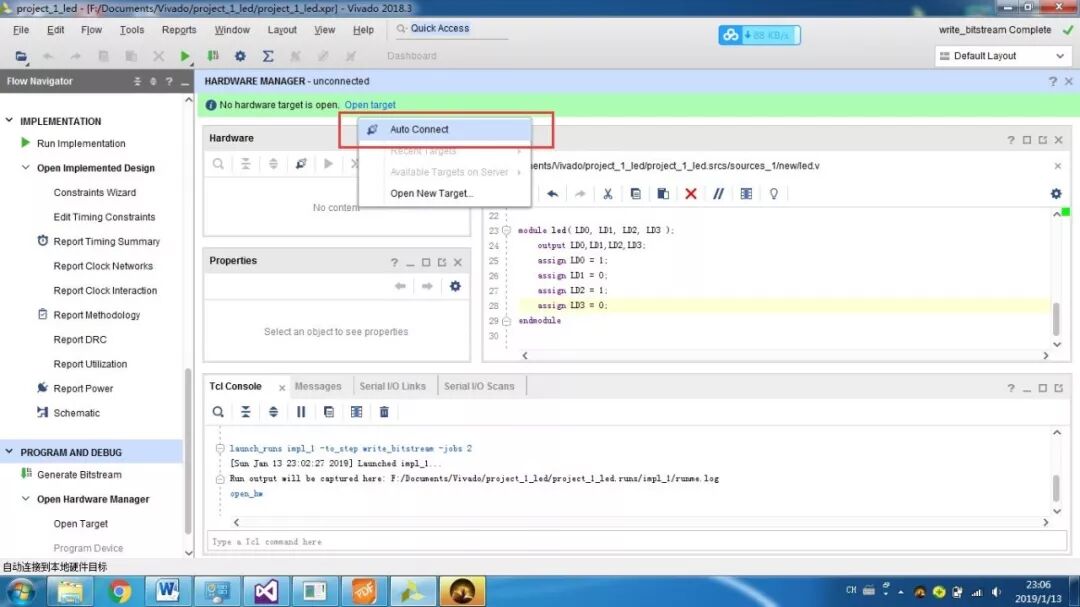Fold the module led code block
This screenshot has width=1080, height=607.
(506, 230)
